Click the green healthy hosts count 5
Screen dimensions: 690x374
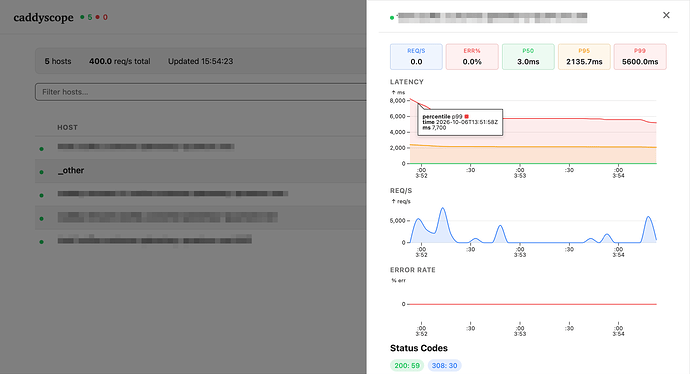tap(90, 17)
